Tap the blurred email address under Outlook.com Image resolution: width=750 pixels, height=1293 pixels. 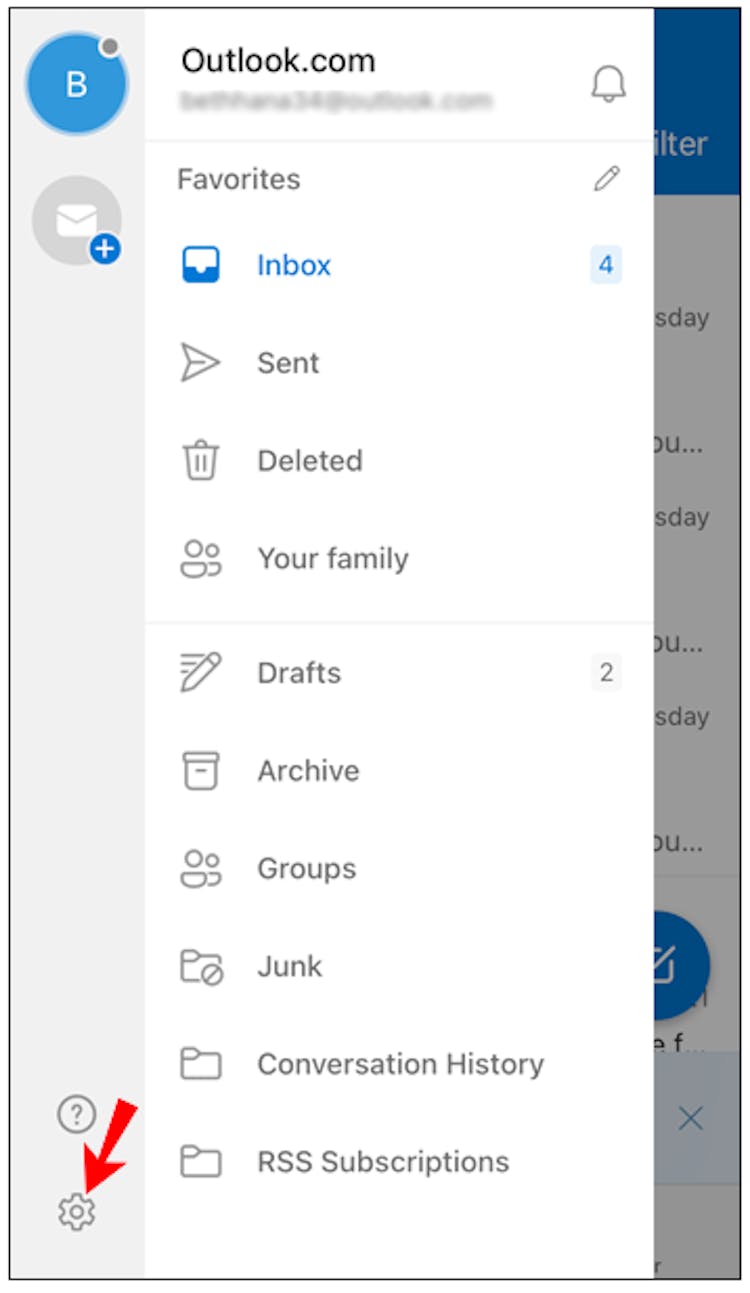(x=335, y=101)
